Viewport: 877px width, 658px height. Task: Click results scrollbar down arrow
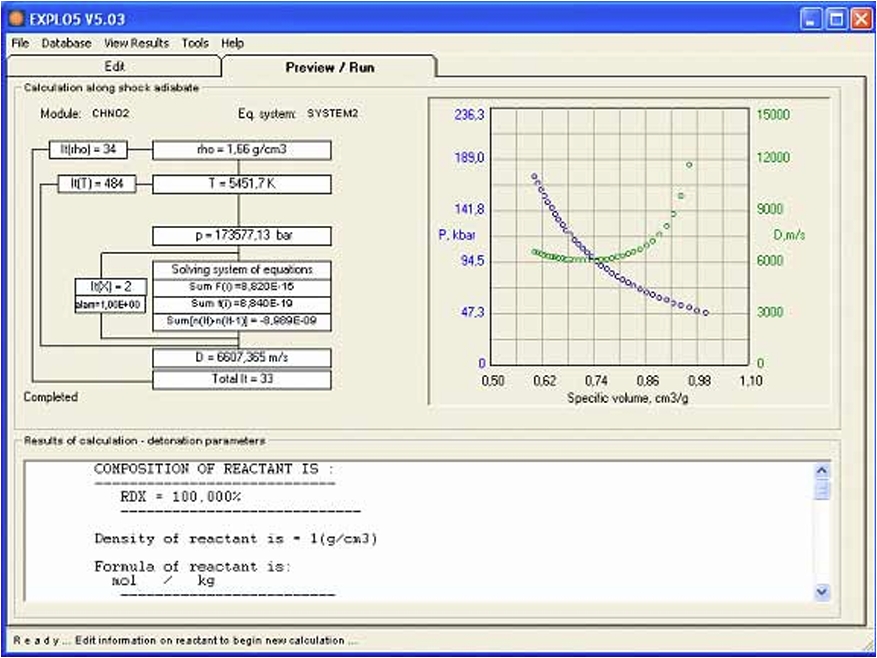[x=822, y=591]
